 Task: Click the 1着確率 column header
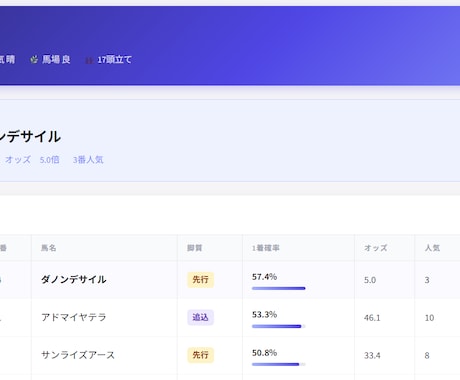click(x=266, y=248)
